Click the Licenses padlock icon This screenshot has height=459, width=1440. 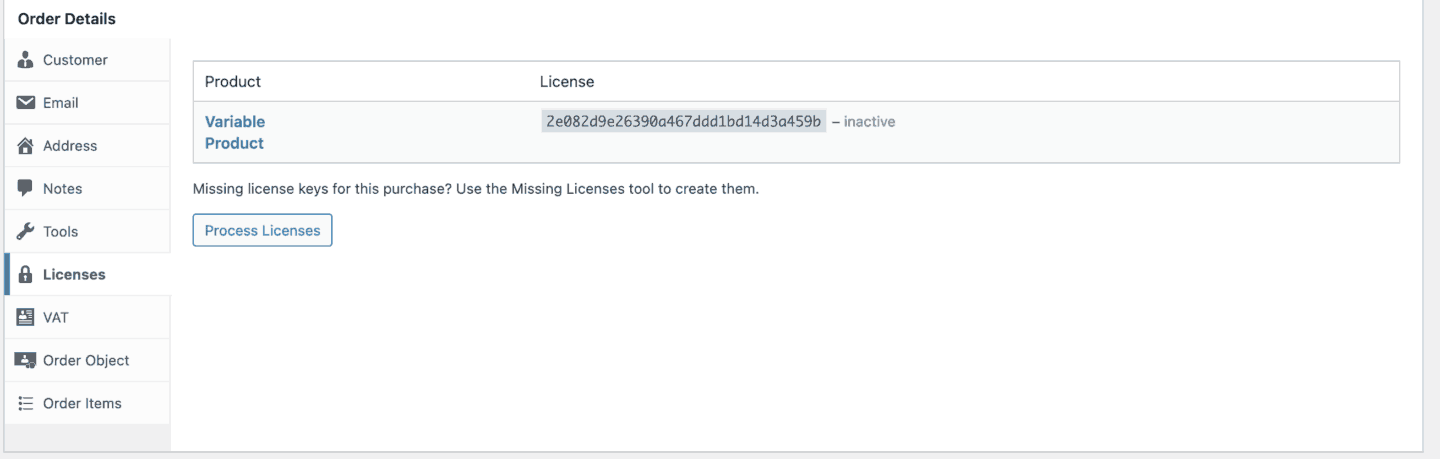(27, 274)
